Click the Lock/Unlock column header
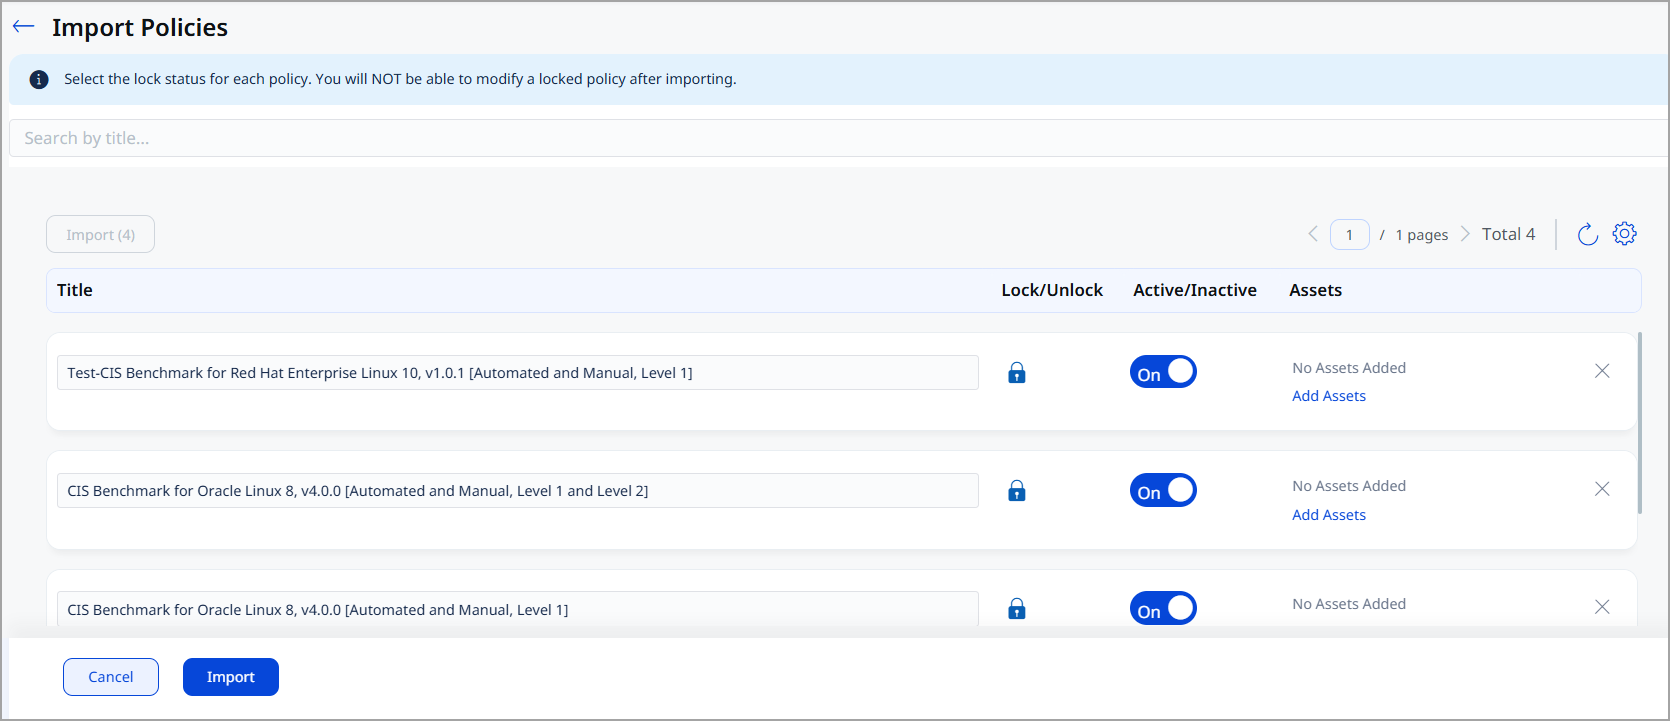Screen dimensions: 1670x721 [1052, 290]
